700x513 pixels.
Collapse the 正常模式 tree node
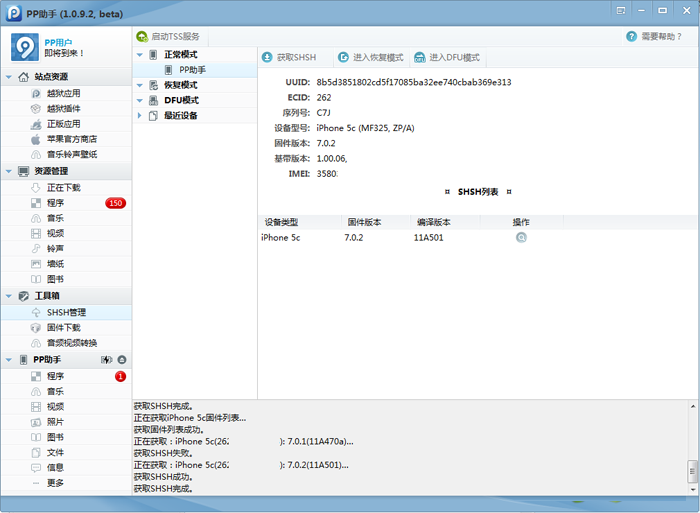[139, 55]
